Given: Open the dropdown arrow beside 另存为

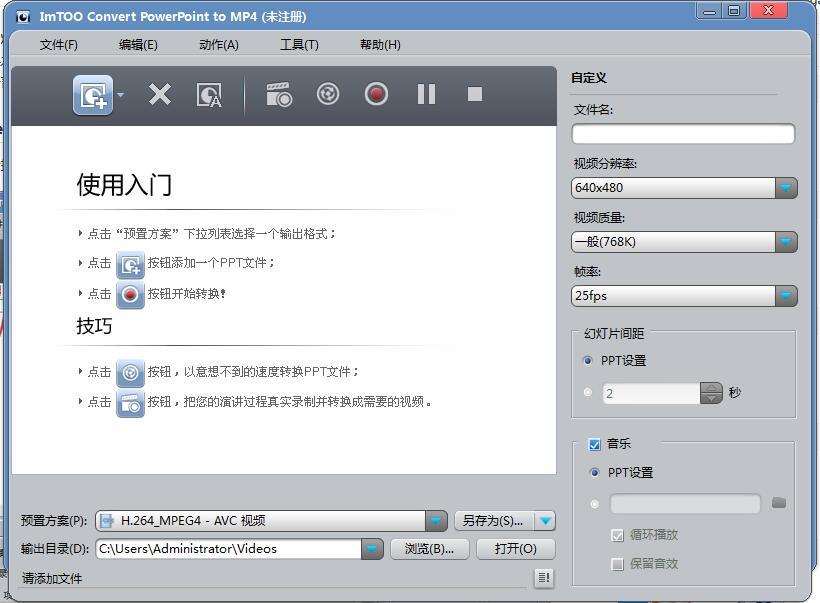Looking at the screenshot, I should 545,521.
